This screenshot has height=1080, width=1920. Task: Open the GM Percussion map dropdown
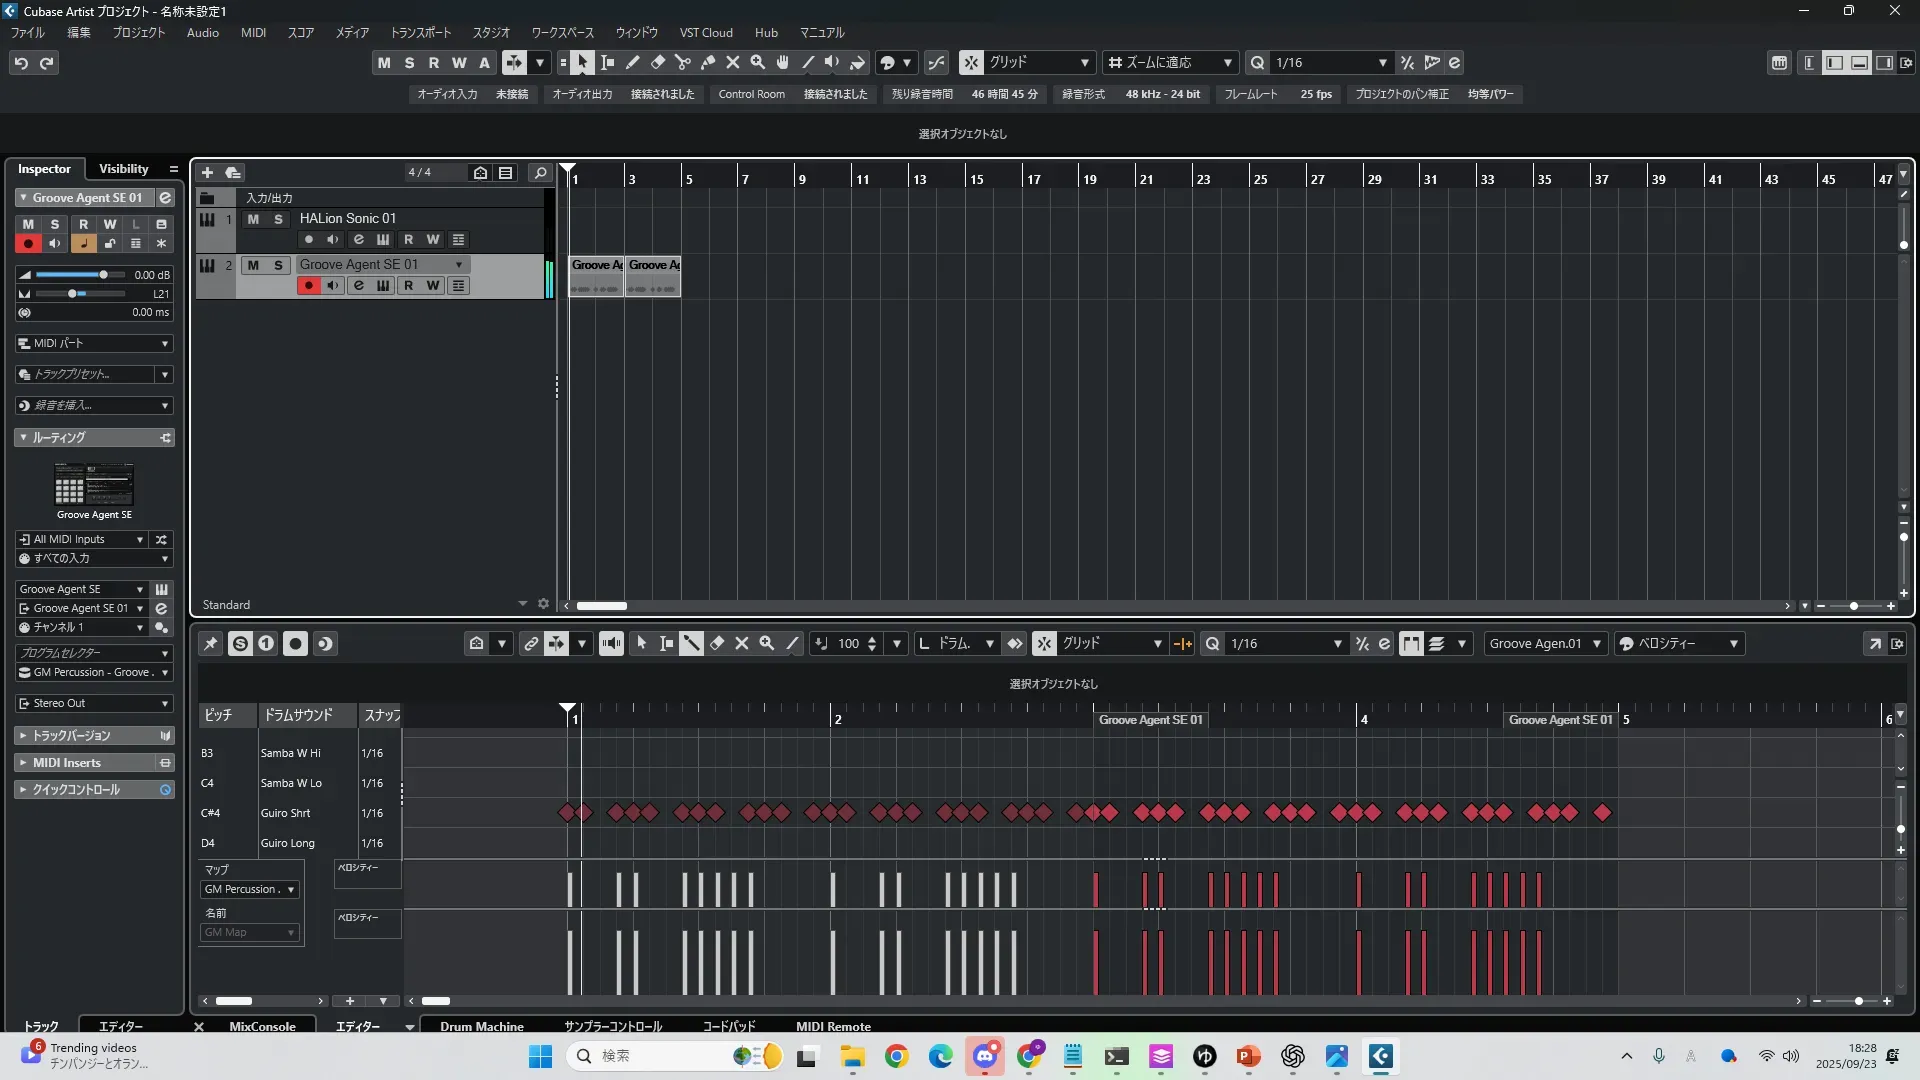pyautogui.click(x=249, y=890)
